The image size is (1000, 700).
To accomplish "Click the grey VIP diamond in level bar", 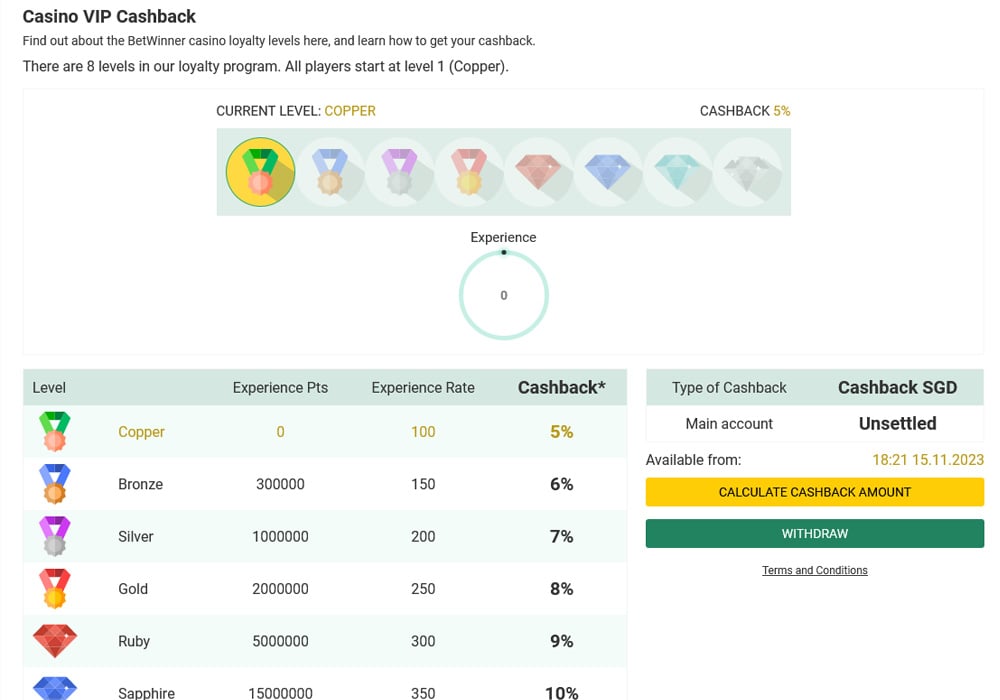I will coord(747,172).
